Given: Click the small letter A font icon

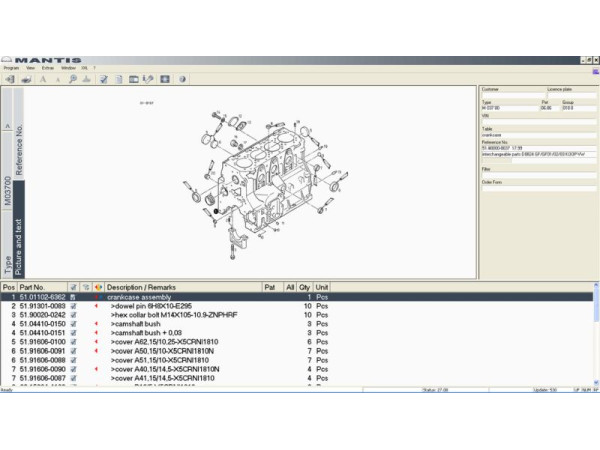Looking at the screenshot, I should tap(59, 78).
